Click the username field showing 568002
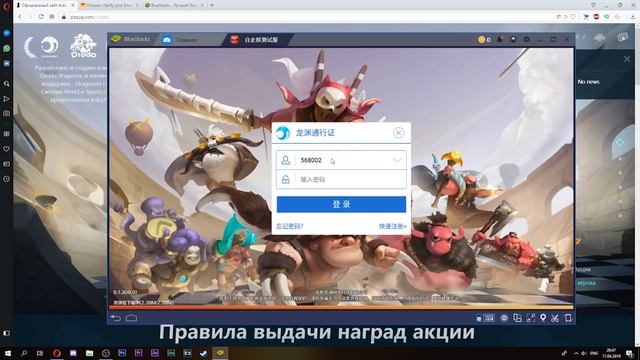The height and width of the screenshot is (360, 640). coord(341,160)
